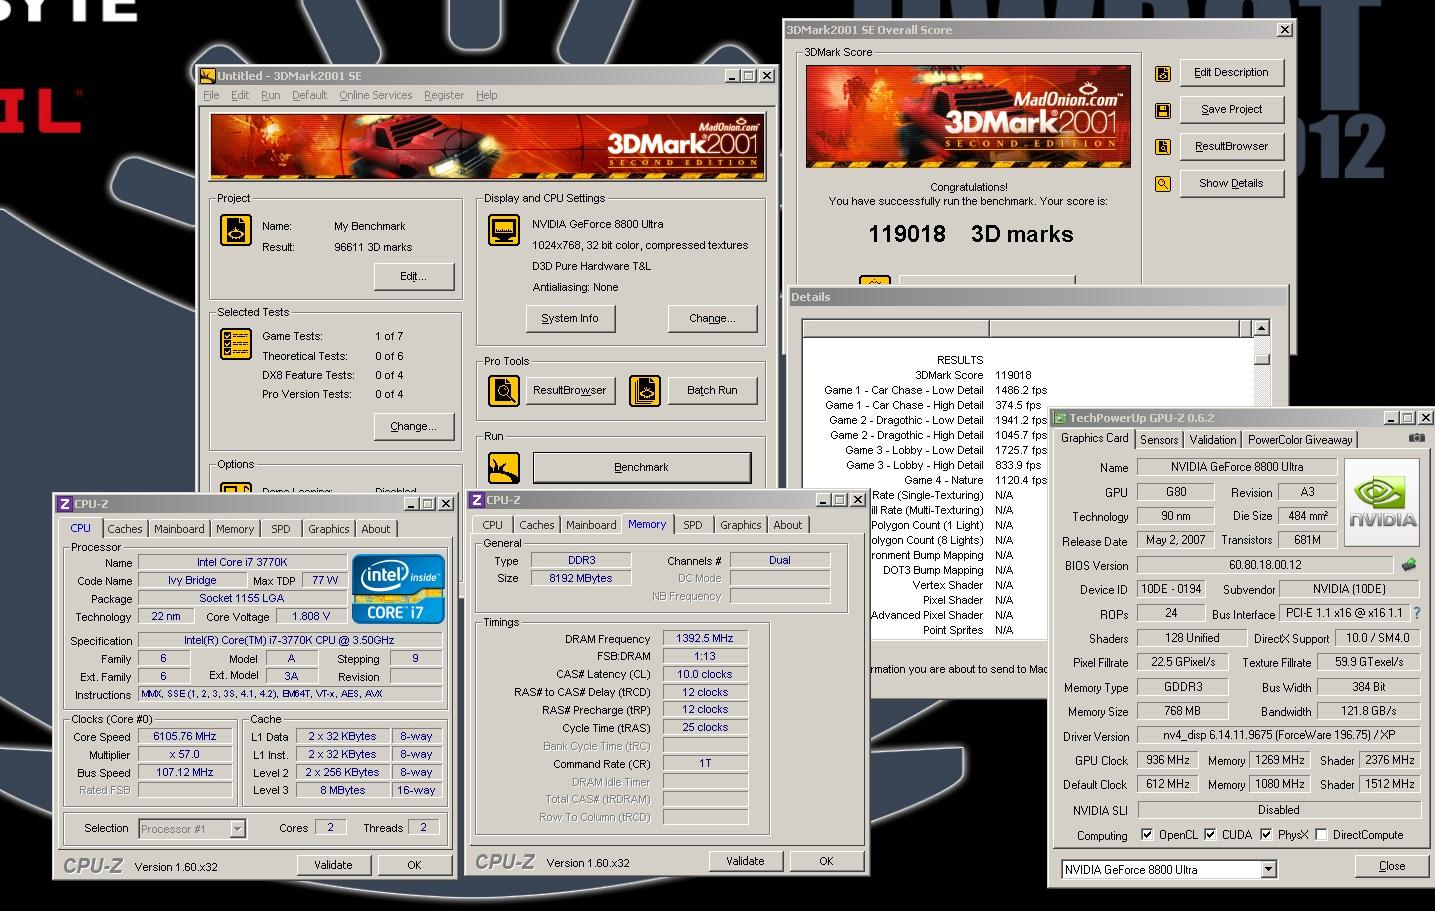Click the Core Speed 6105.76 MHz field
Screen dimensions: 1435x911
click(185, 736)
